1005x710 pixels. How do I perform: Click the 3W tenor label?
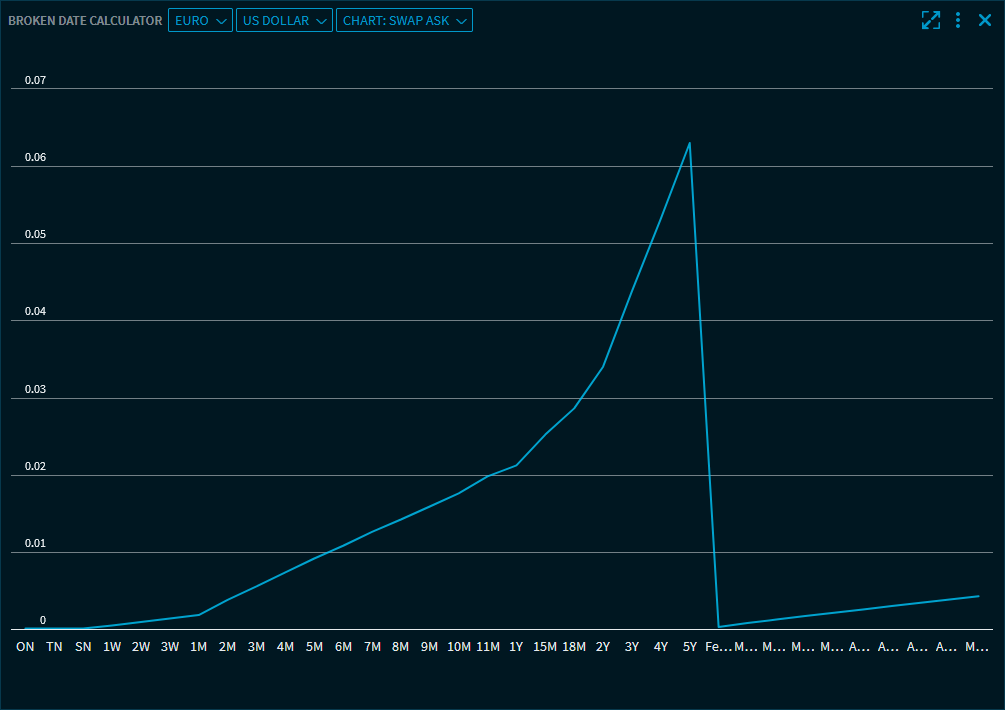[x=170, y=647]
